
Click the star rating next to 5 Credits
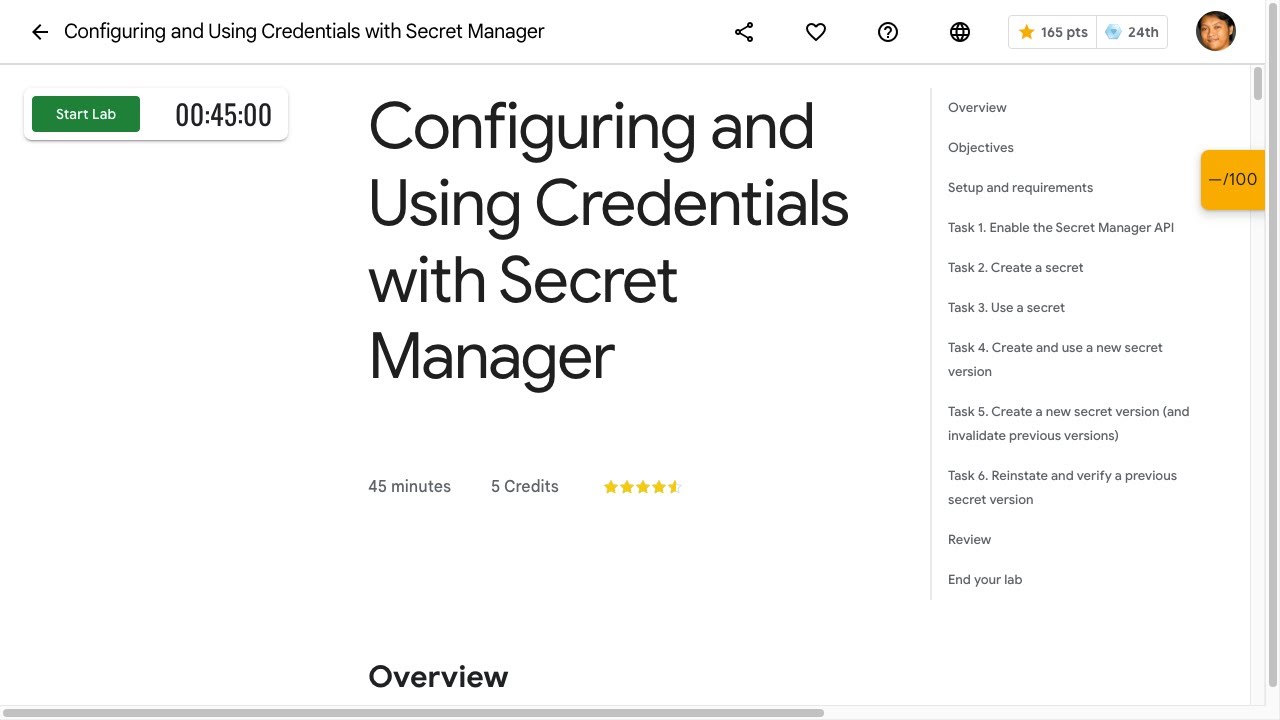tap(642, 487)
